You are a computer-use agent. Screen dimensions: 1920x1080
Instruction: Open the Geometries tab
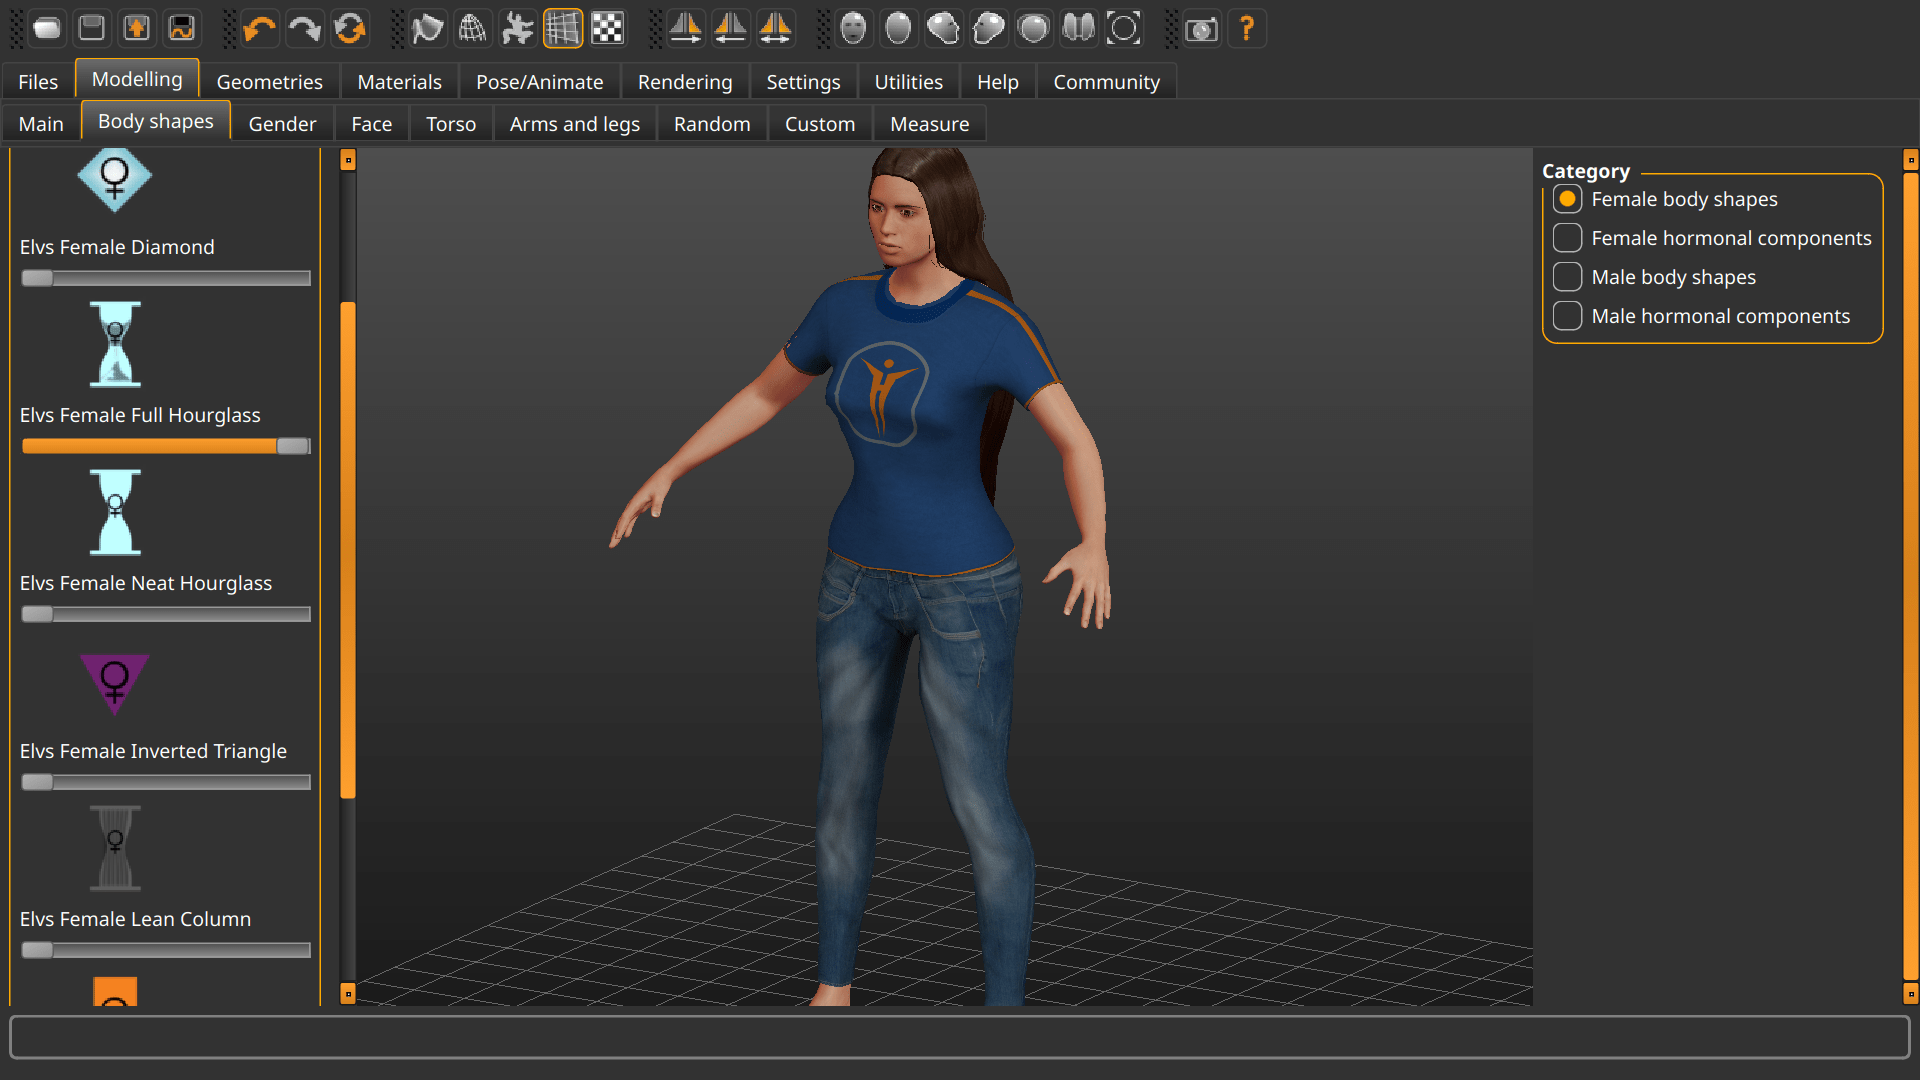[x=269, y=82]
